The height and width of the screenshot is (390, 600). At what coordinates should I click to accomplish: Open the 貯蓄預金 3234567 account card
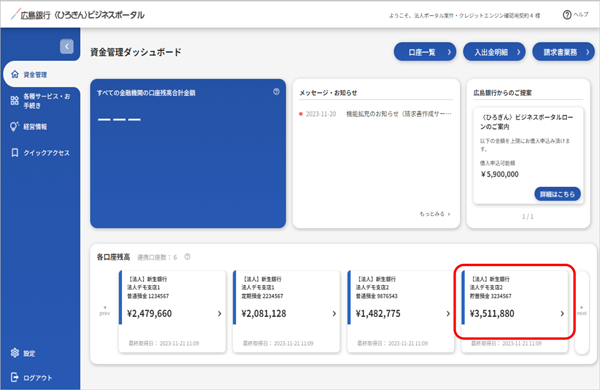[515, 312]
